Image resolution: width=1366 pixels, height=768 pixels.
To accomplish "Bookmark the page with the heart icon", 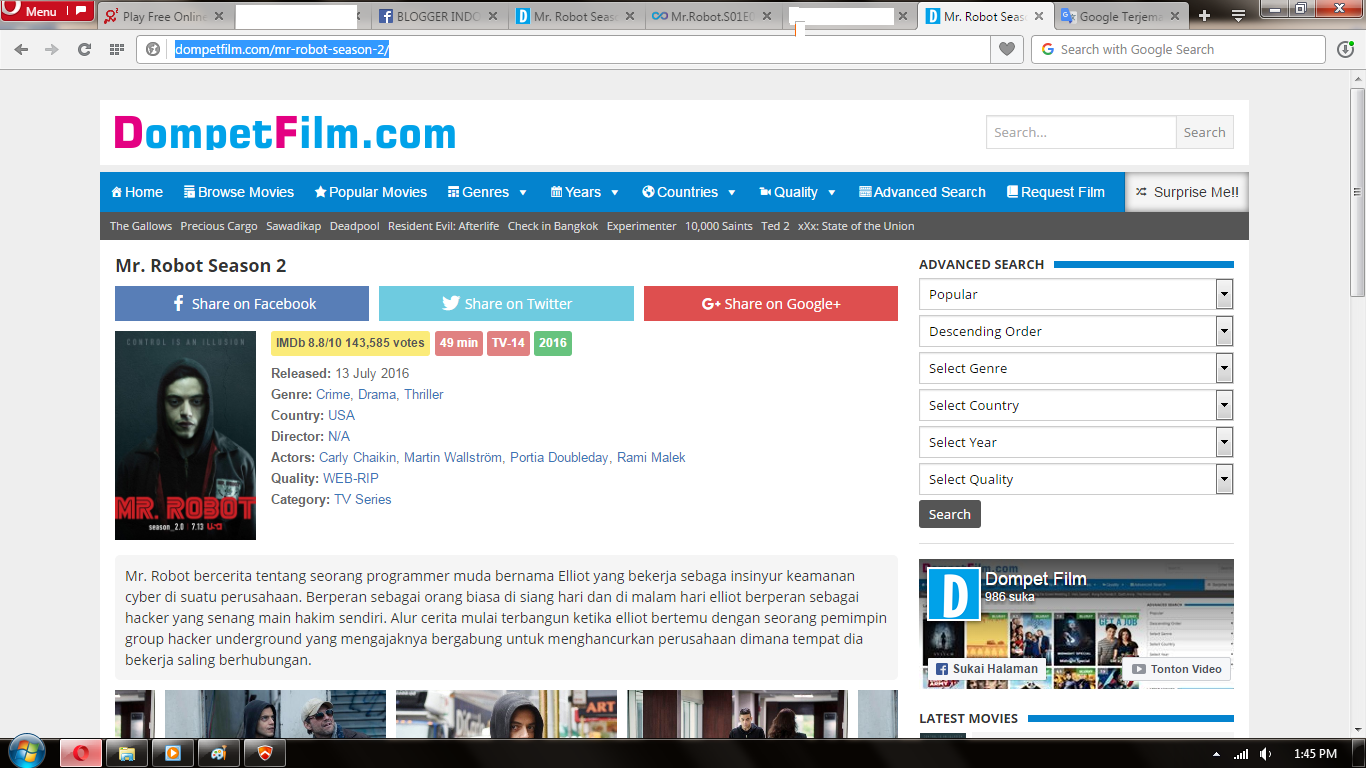I will coord(1006,49).
